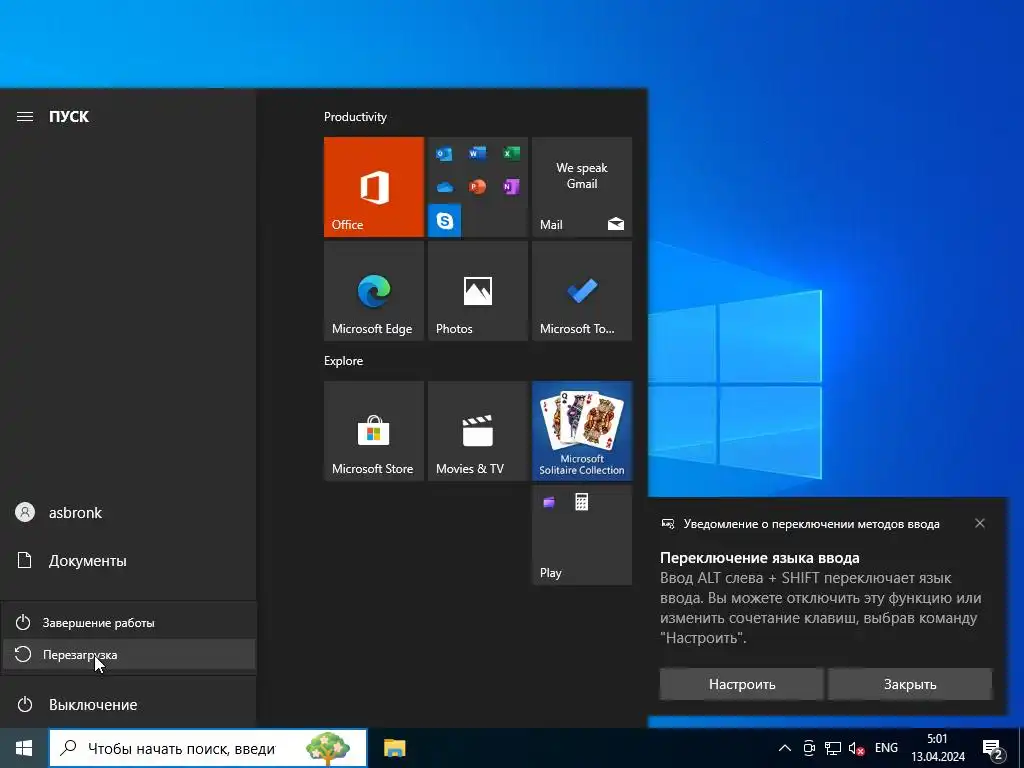
Task: Click the Выключение power button
Action: (x=128, y=705)
